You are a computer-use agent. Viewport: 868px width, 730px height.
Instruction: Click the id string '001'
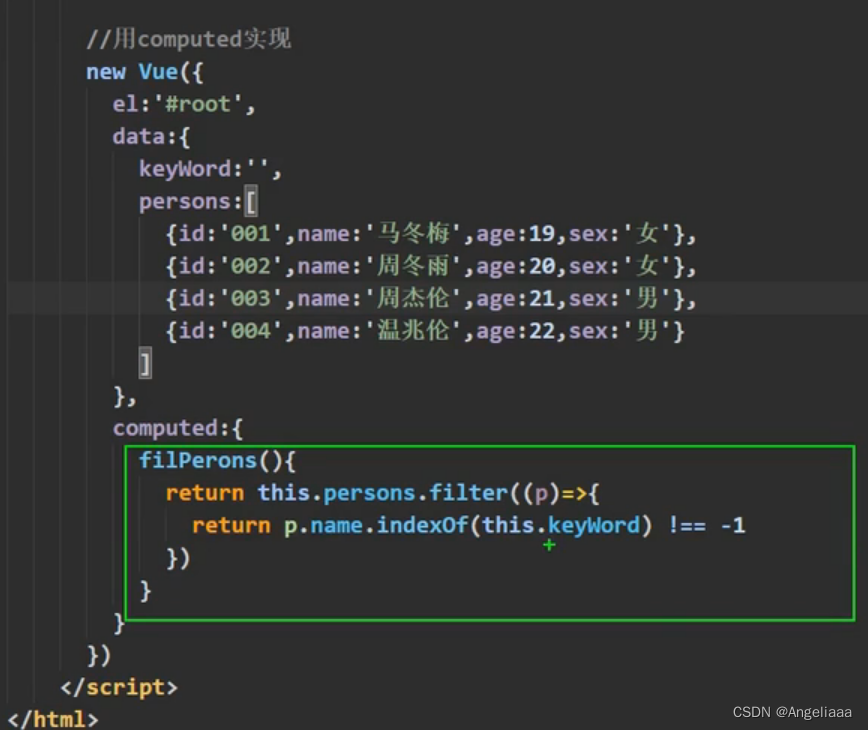251,234
